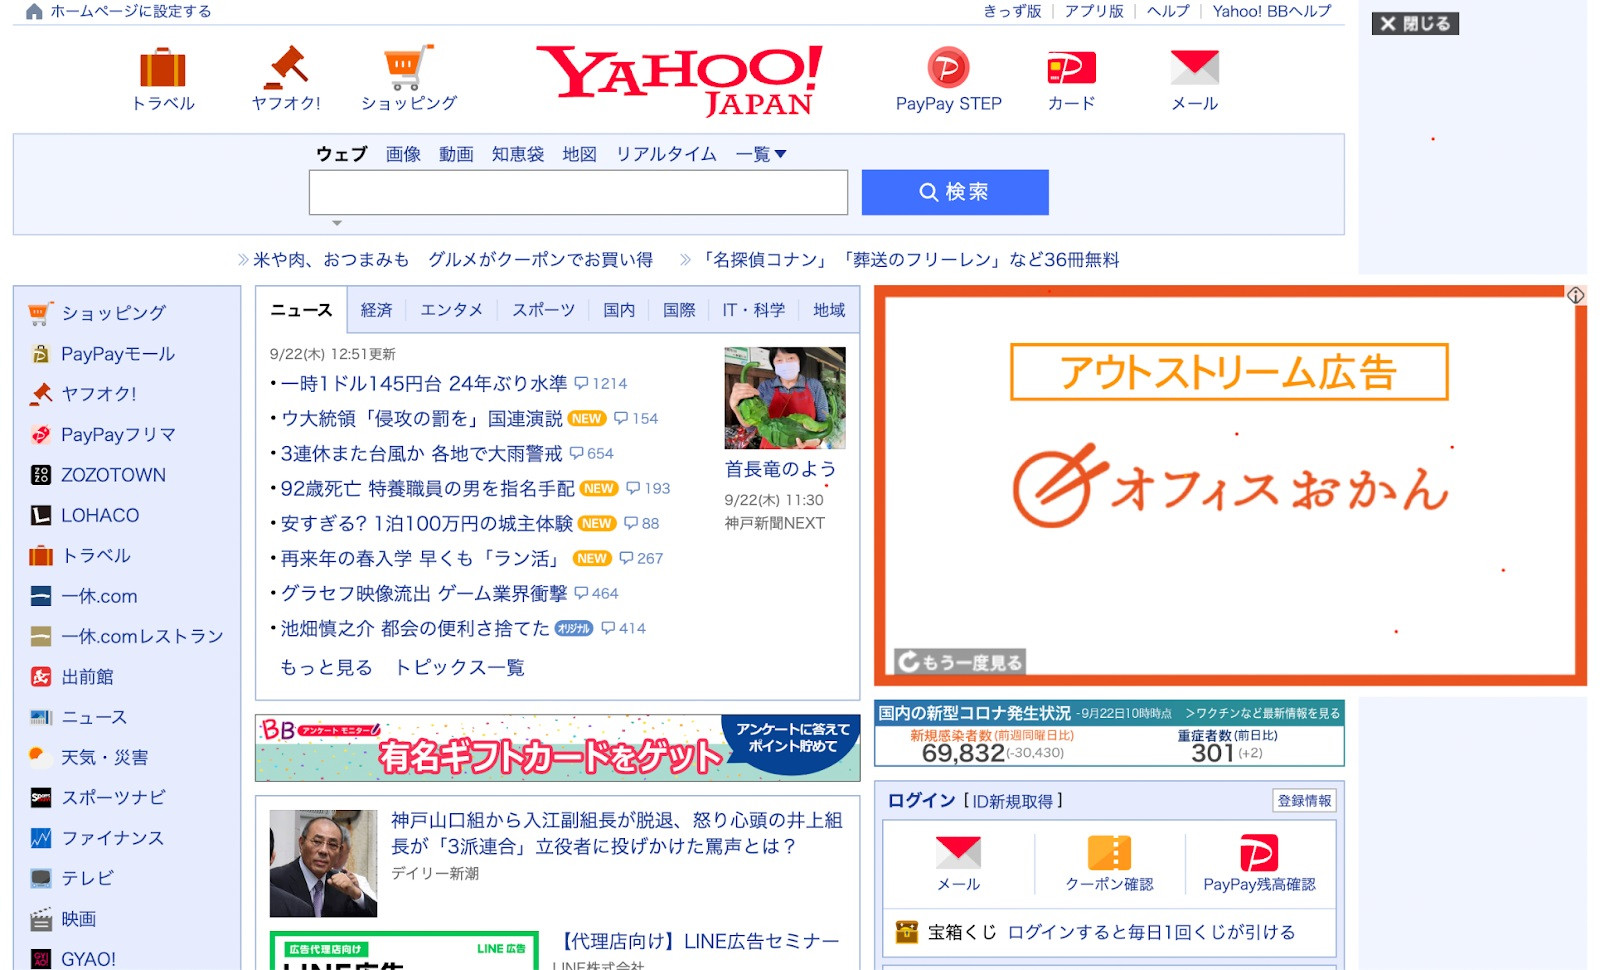Click comment count 1214 on dollar headline
Image resolution: width=1600 pixels, height=970 pixels.
[x=601, y=384]
